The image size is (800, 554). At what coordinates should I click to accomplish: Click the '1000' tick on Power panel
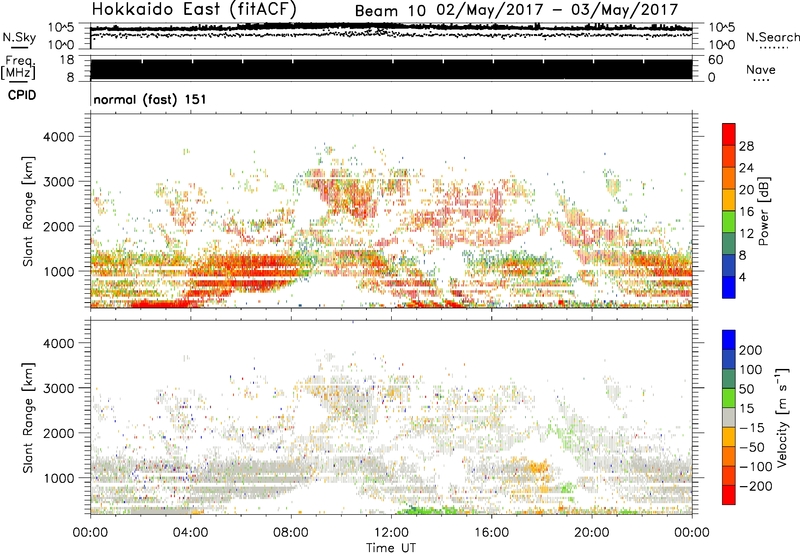click(59, 271)
